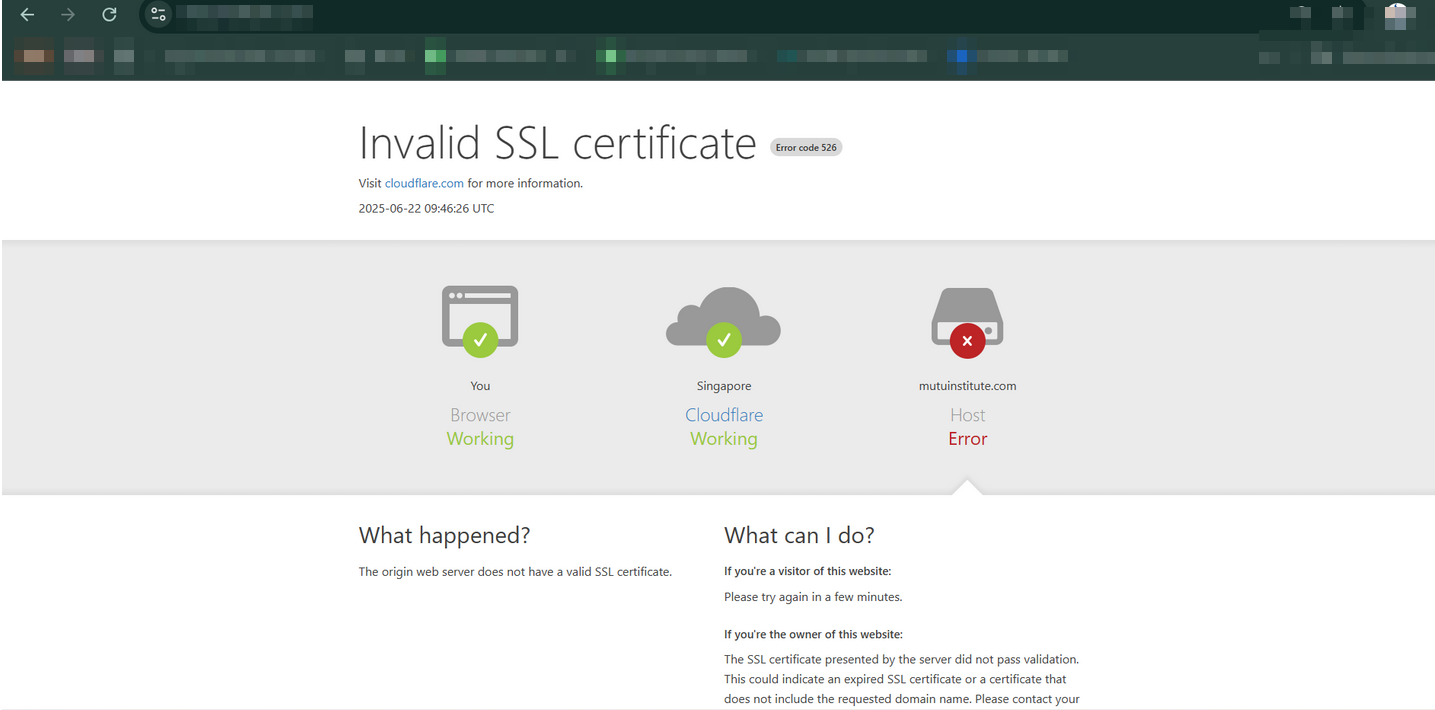1435x710 pixels.
Task: Click the mutuinstitute.com hostname label
Action: pyautogui.click(x=967, y=385)
